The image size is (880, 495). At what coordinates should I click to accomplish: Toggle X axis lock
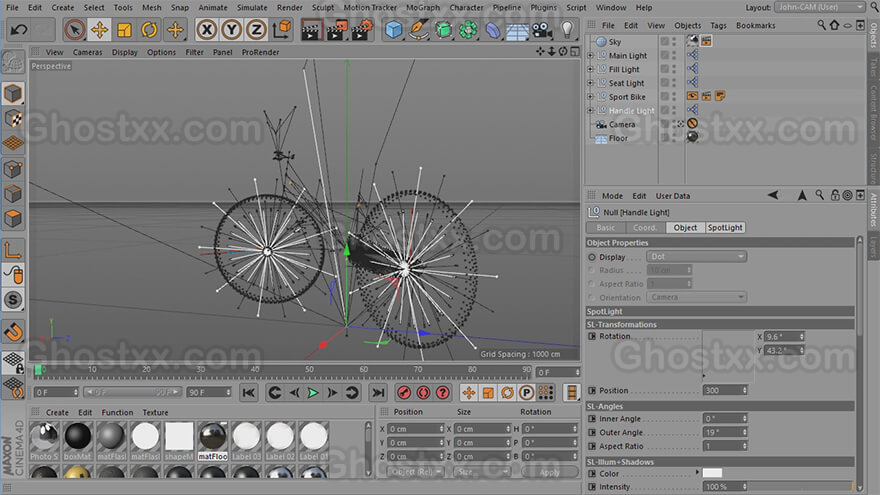point(207,29)
